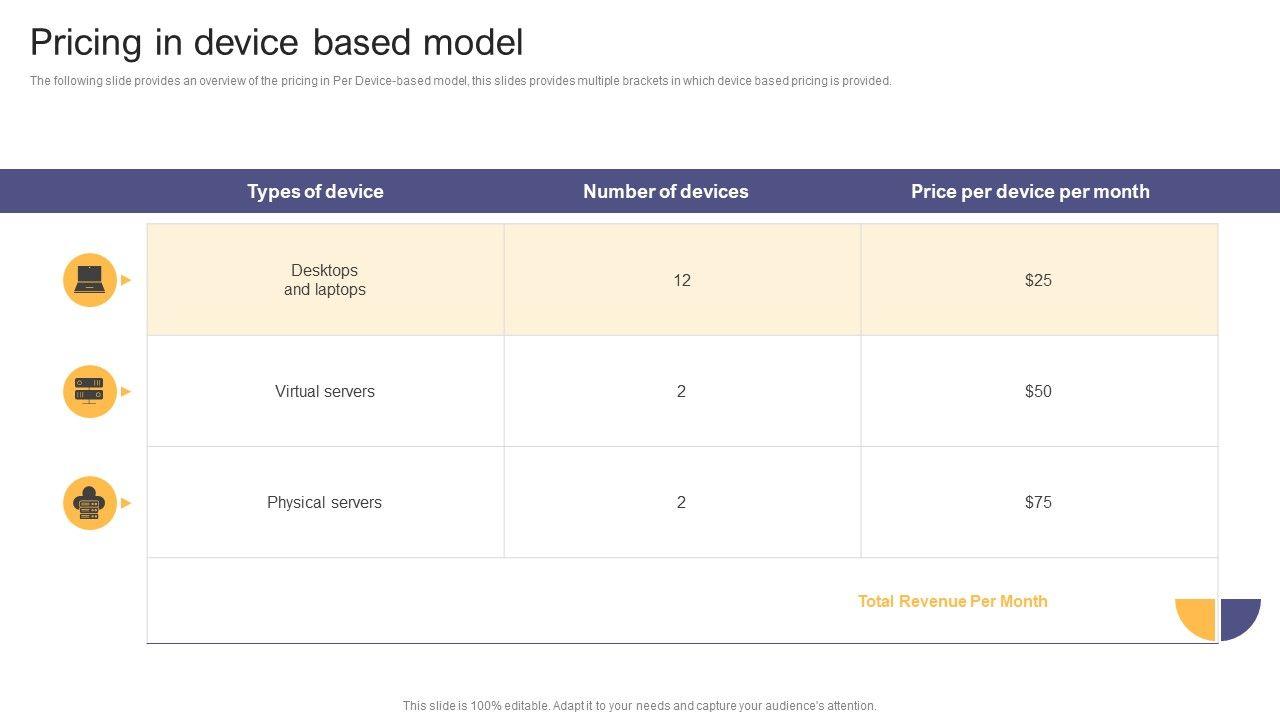Select the cell showing 12 devices
Screen dimensions: 1280x720
click(682, 280)
